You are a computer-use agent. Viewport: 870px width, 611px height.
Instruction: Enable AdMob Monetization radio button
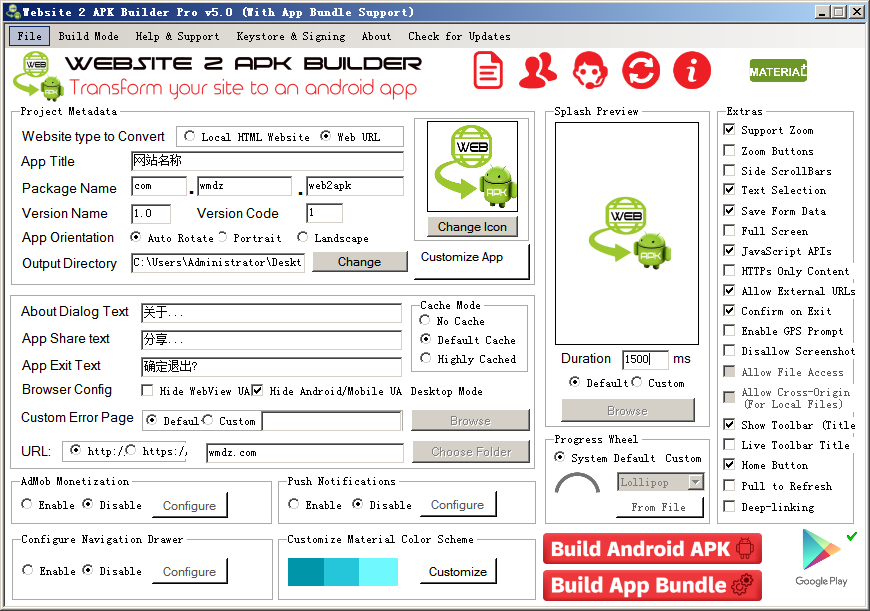[x=27, y=504]
